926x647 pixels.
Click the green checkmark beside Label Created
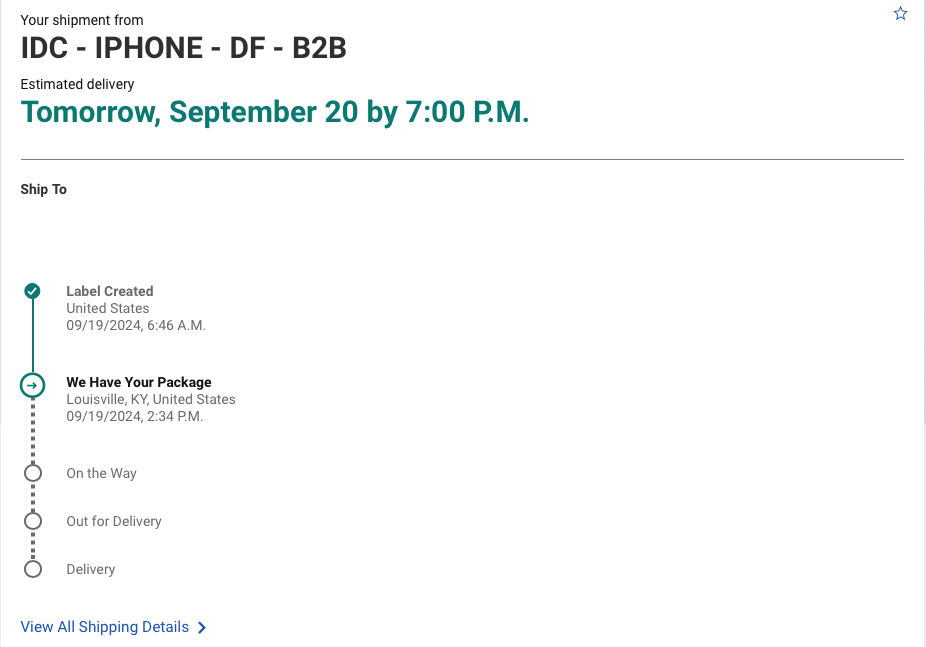(x=33, y=291)
